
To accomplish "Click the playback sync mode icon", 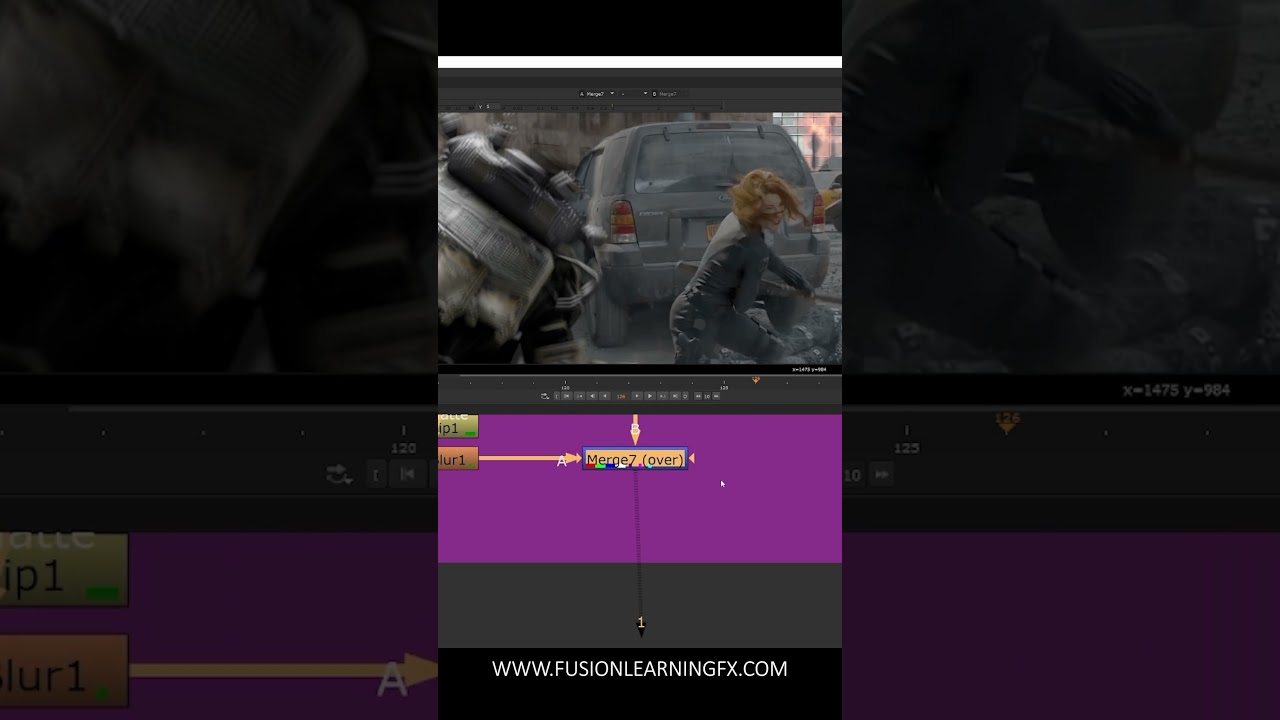I will click(x=545, y=396).
